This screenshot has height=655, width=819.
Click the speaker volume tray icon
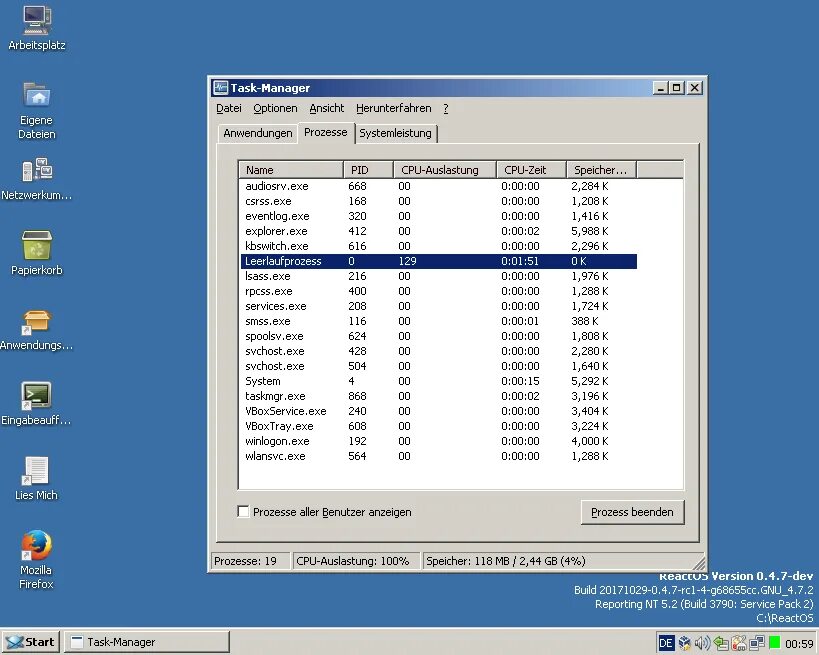pyautogui.click(x=703, y=643)
